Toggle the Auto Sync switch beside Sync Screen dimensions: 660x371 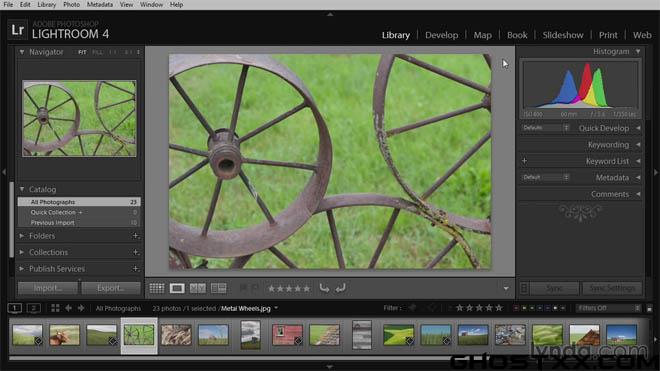tap(524, 288)
